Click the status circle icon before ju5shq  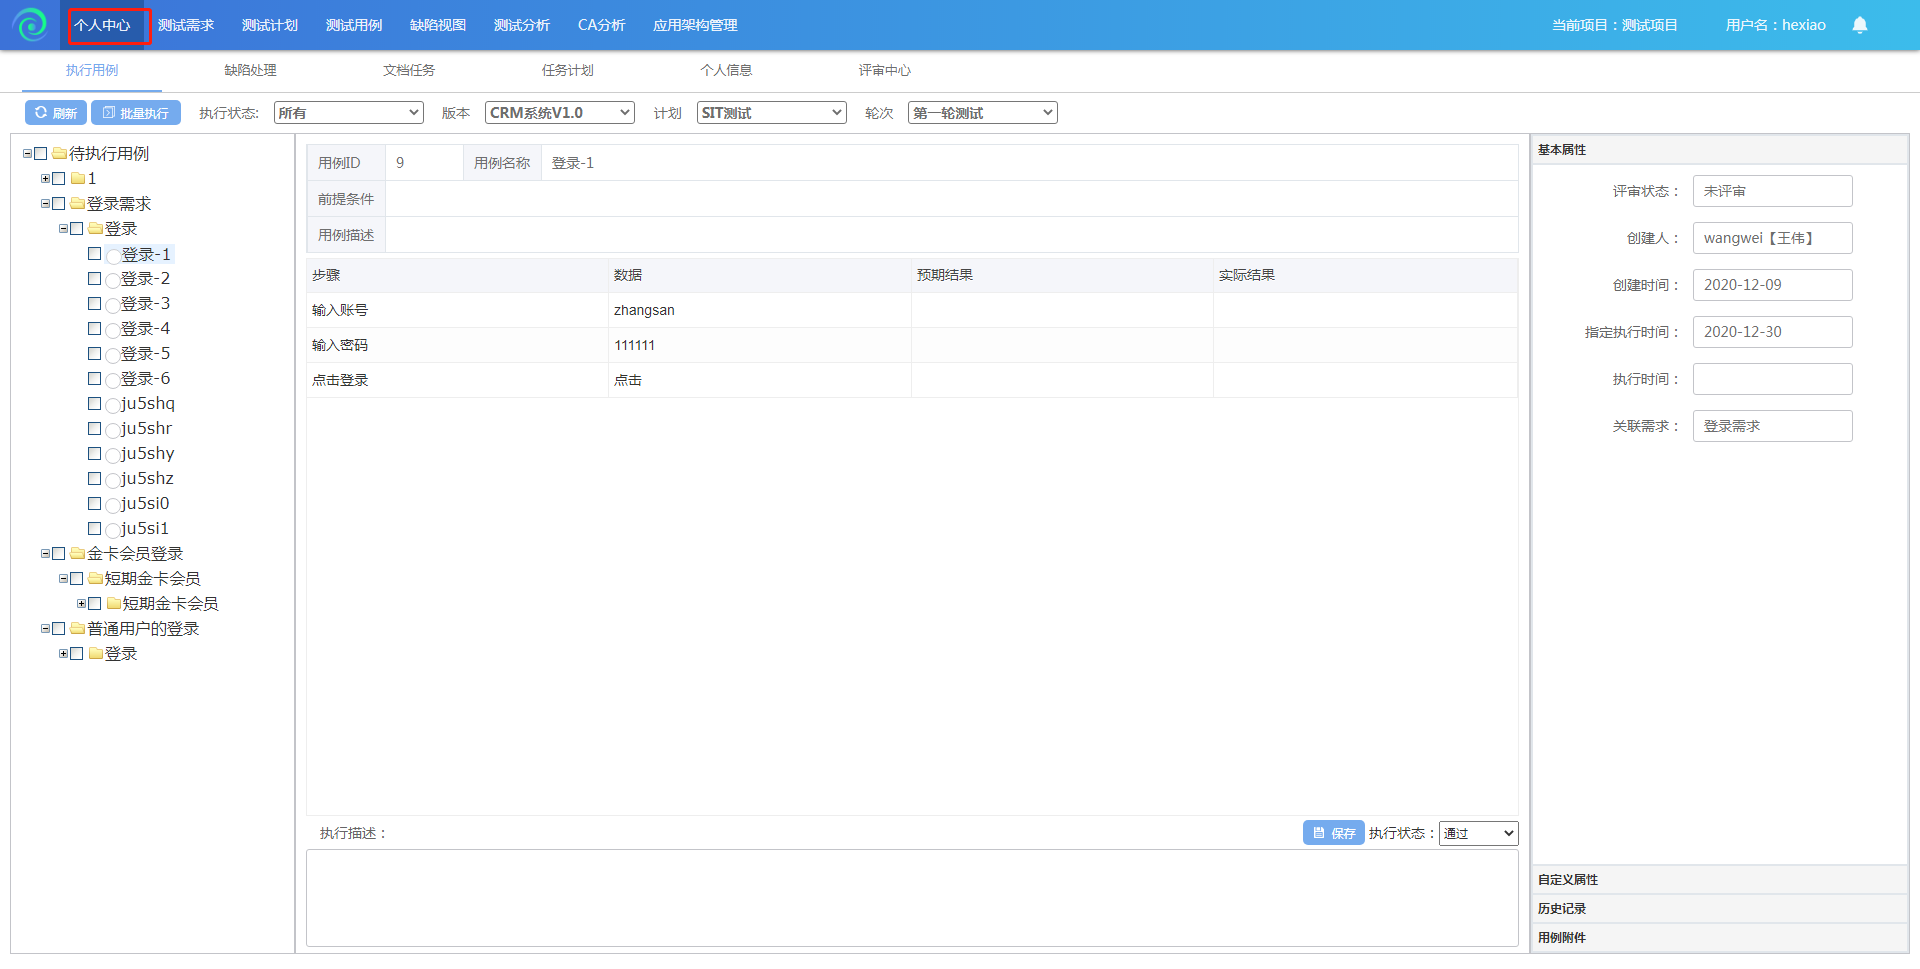(113, 405)
